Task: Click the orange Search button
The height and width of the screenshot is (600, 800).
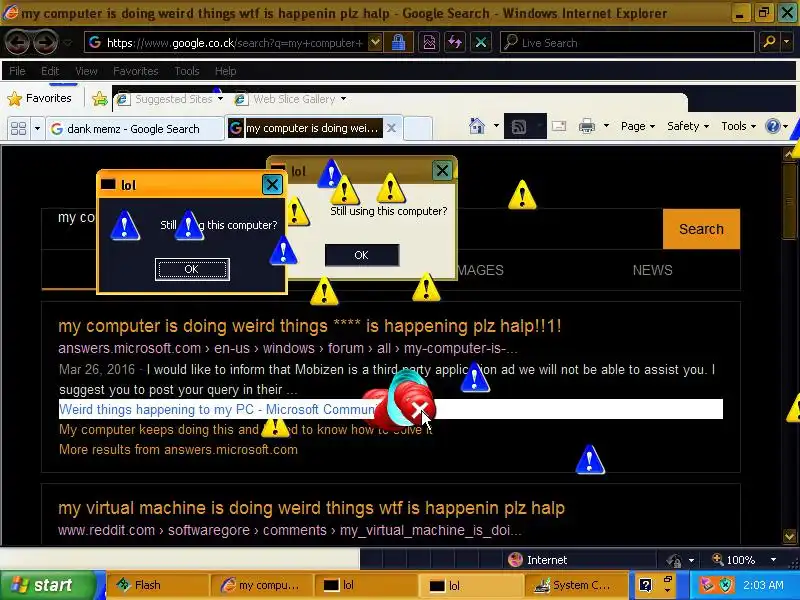Action: click(701, 229)
